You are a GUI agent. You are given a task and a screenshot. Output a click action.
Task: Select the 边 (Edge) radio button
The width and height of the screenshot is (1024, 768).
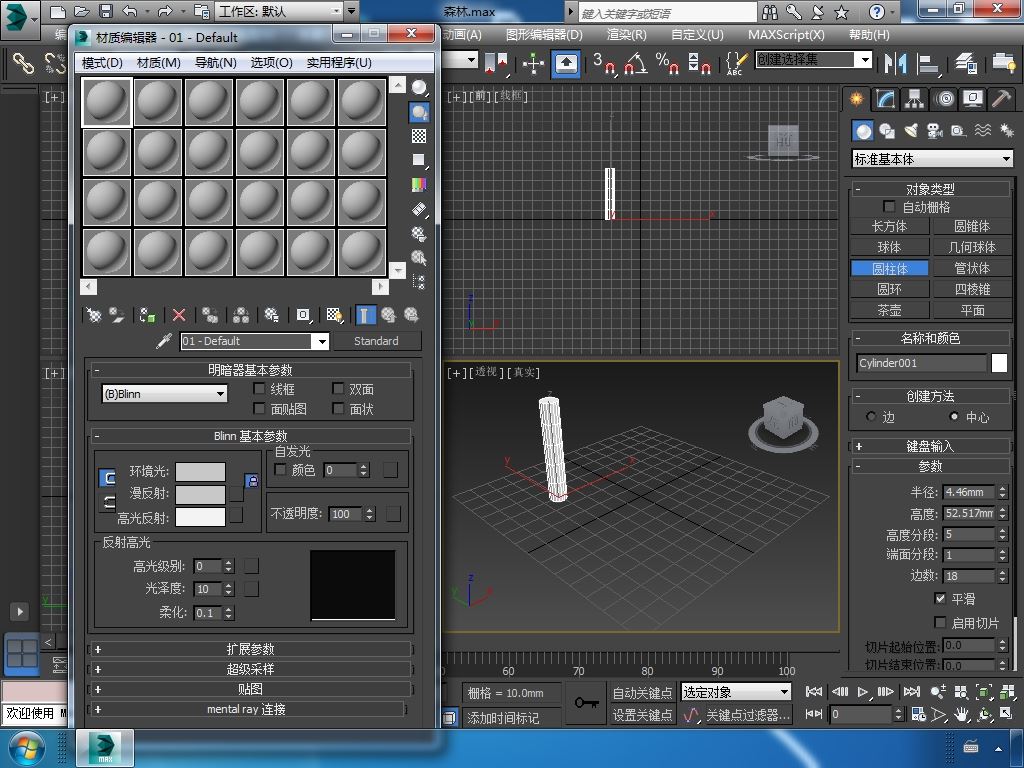(871, 417)
